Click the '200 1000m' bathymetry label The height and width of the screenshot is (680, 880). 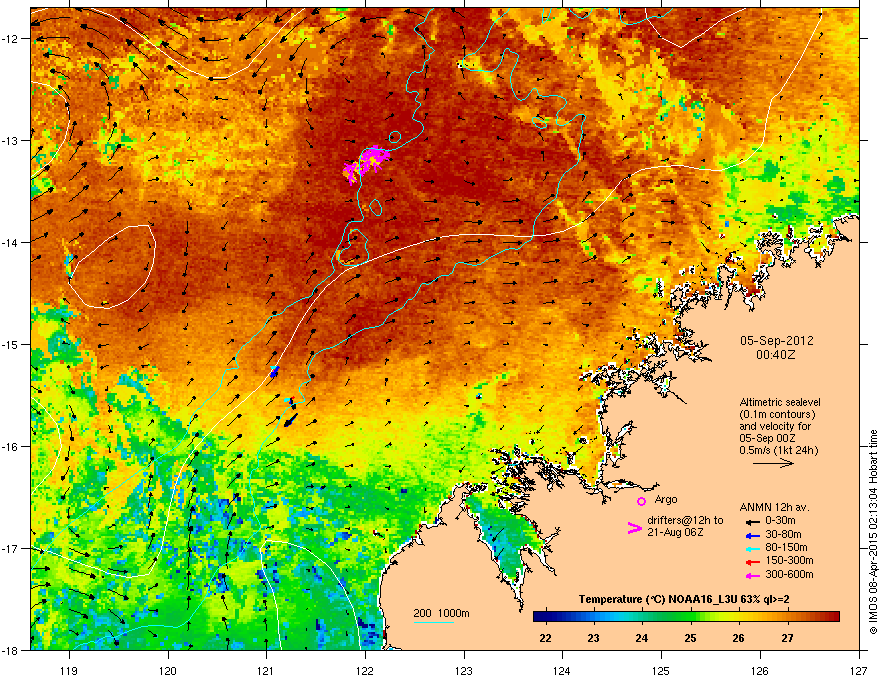pos(441,613)
